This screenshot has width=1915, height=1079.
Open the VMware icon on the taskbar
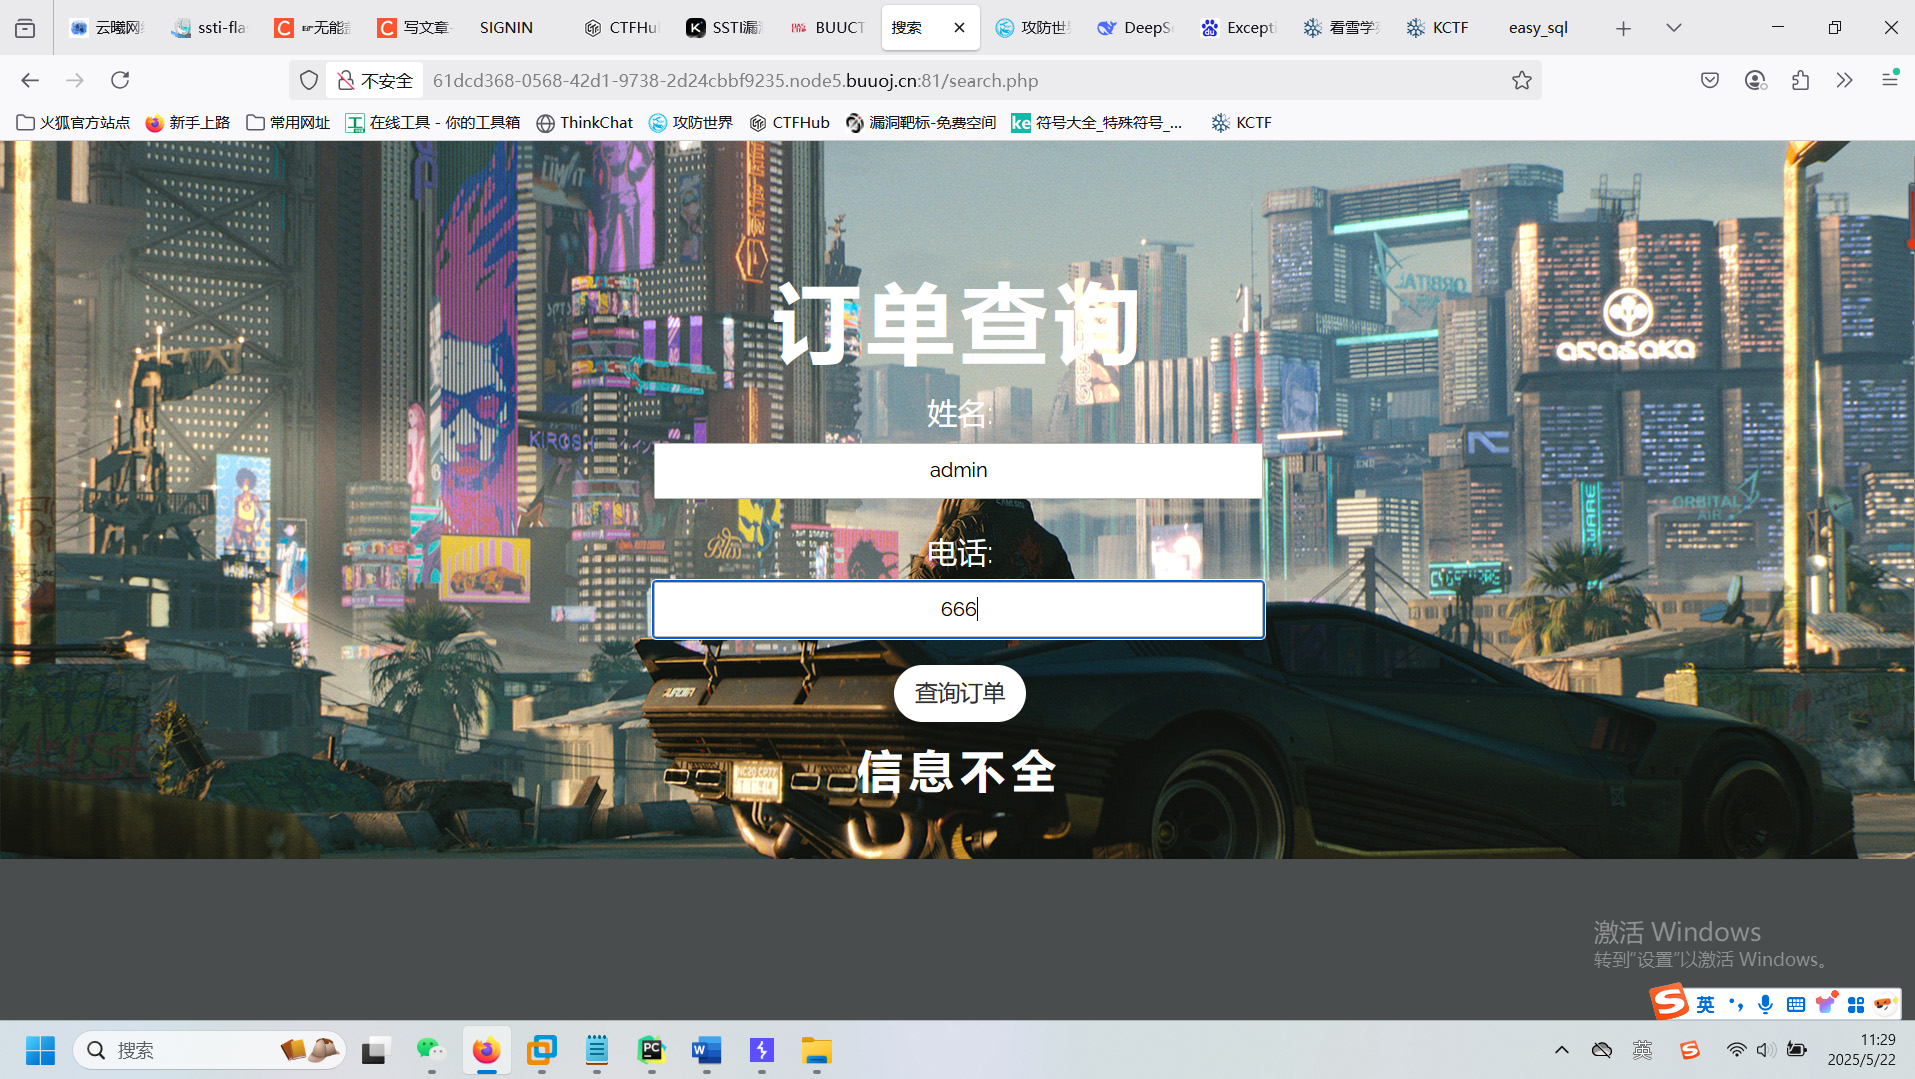541,1050
